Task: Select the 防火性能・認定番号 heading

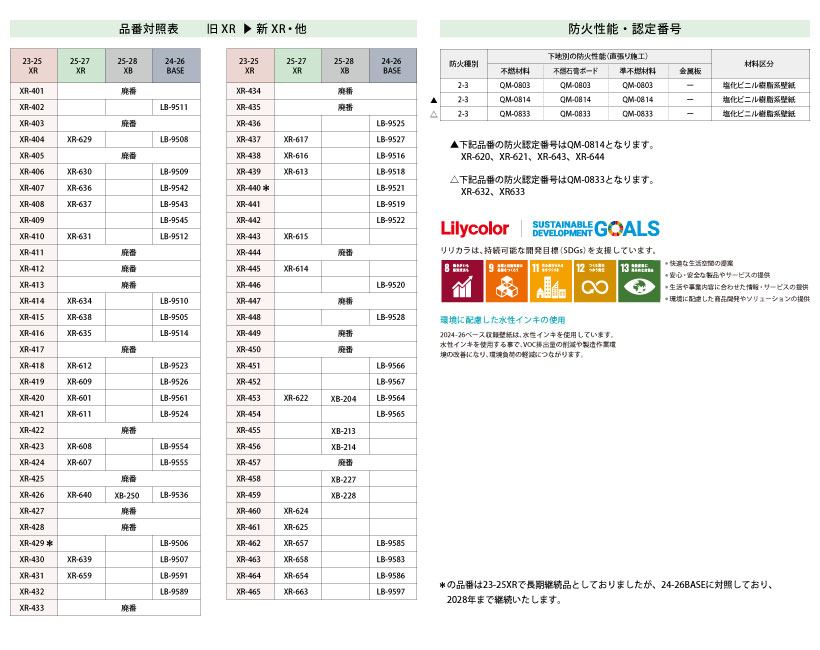Action: point(625,29)
